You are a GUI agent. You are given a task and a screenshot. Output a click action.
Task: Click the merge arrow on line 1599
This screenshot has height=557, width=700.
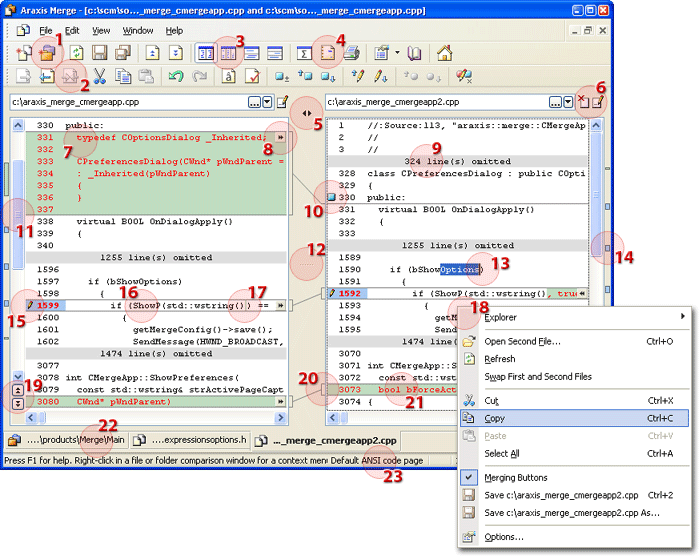tap(280, 305)
